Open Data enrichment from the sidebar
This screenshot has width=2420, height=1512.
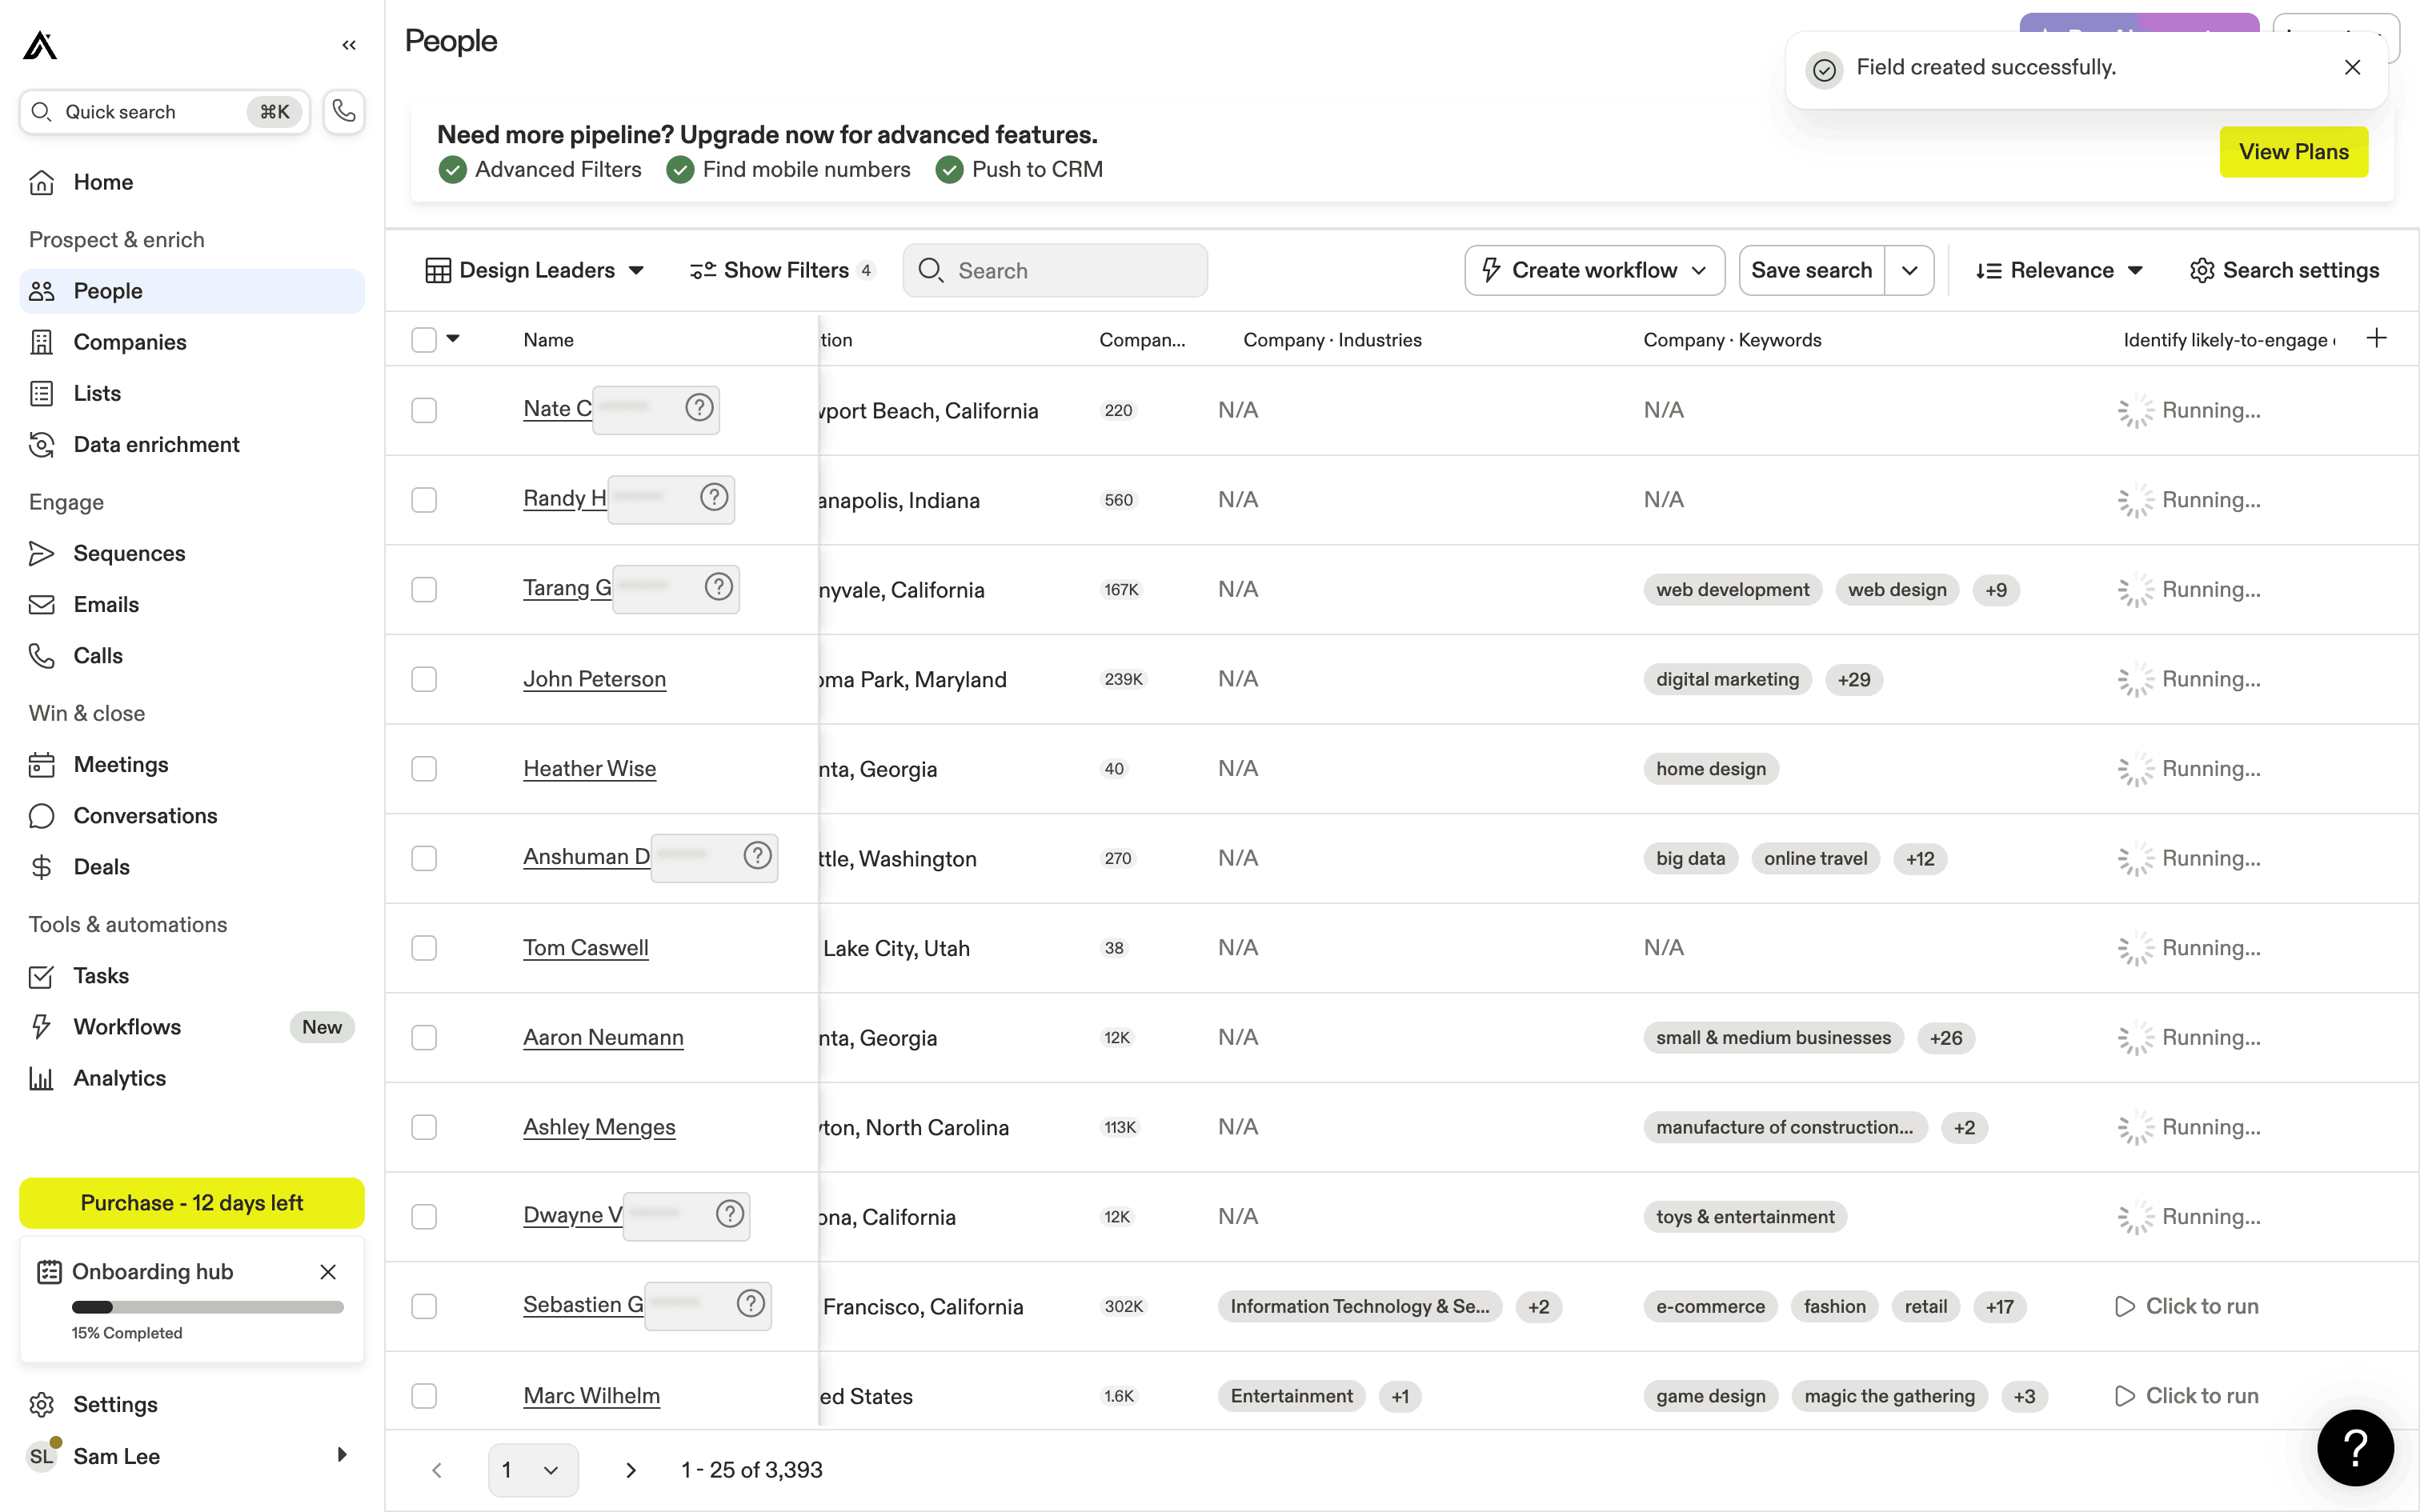(x=156, y=444)
